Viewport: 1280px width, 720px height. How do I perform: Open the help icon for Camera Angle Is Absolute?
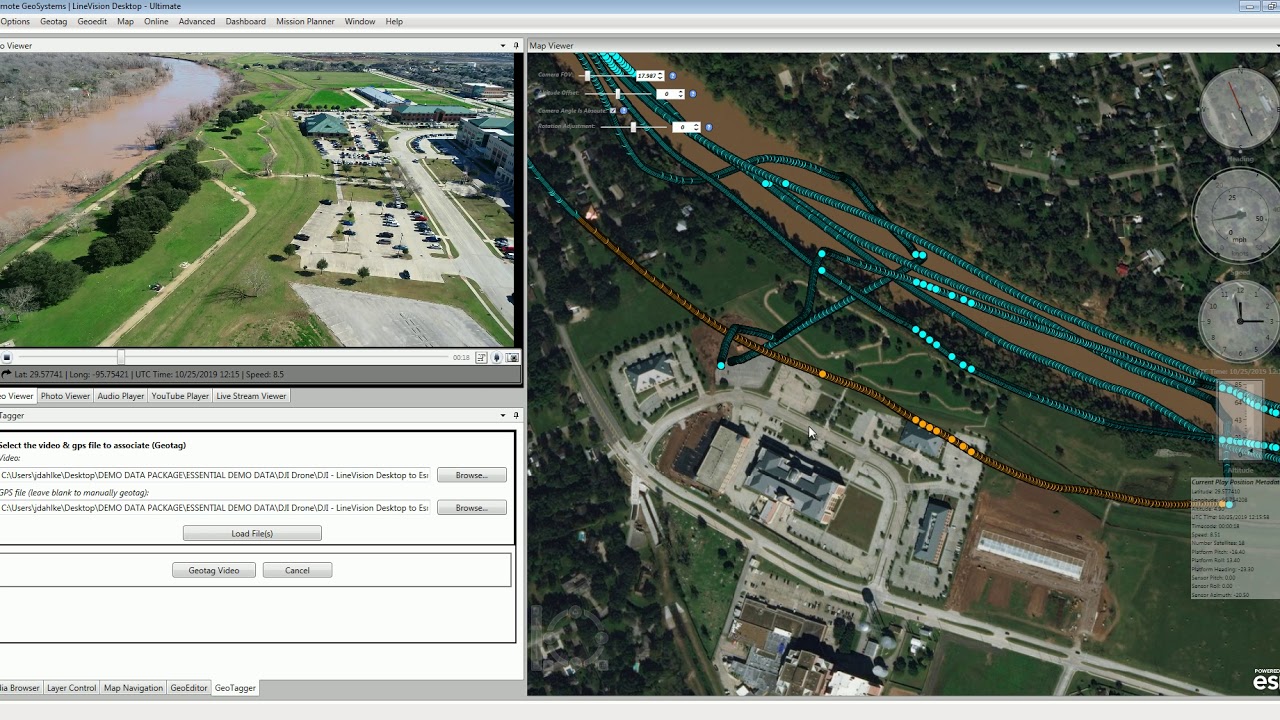pos(625,110)
